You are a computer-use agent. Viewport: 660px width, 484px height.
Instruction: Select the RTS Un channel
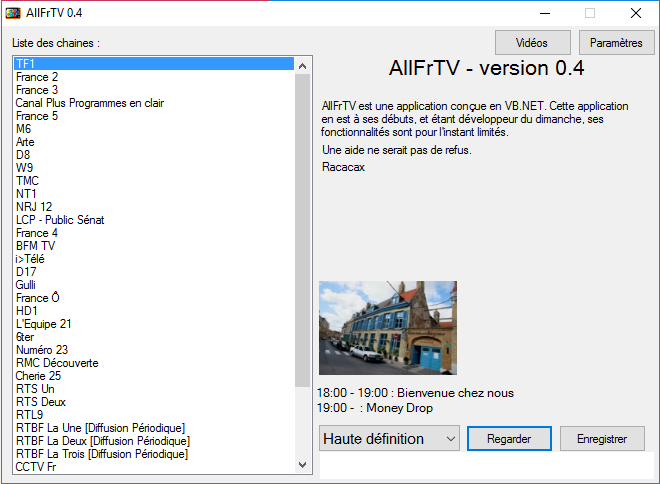[154, 389]
